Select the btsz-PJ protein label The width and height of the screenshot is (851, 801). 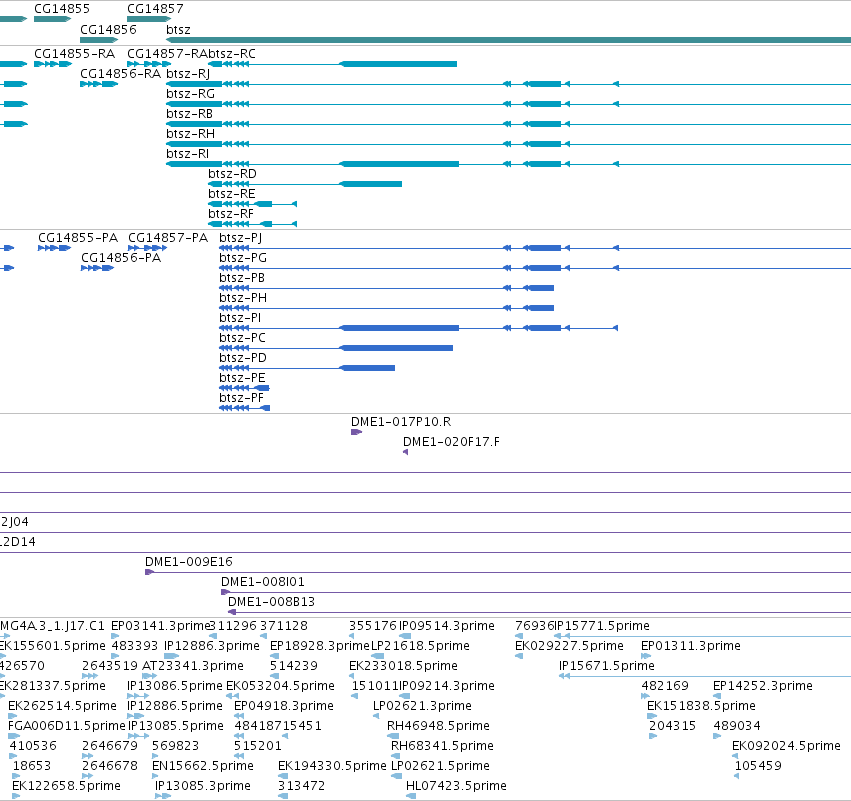click(240, 238)
